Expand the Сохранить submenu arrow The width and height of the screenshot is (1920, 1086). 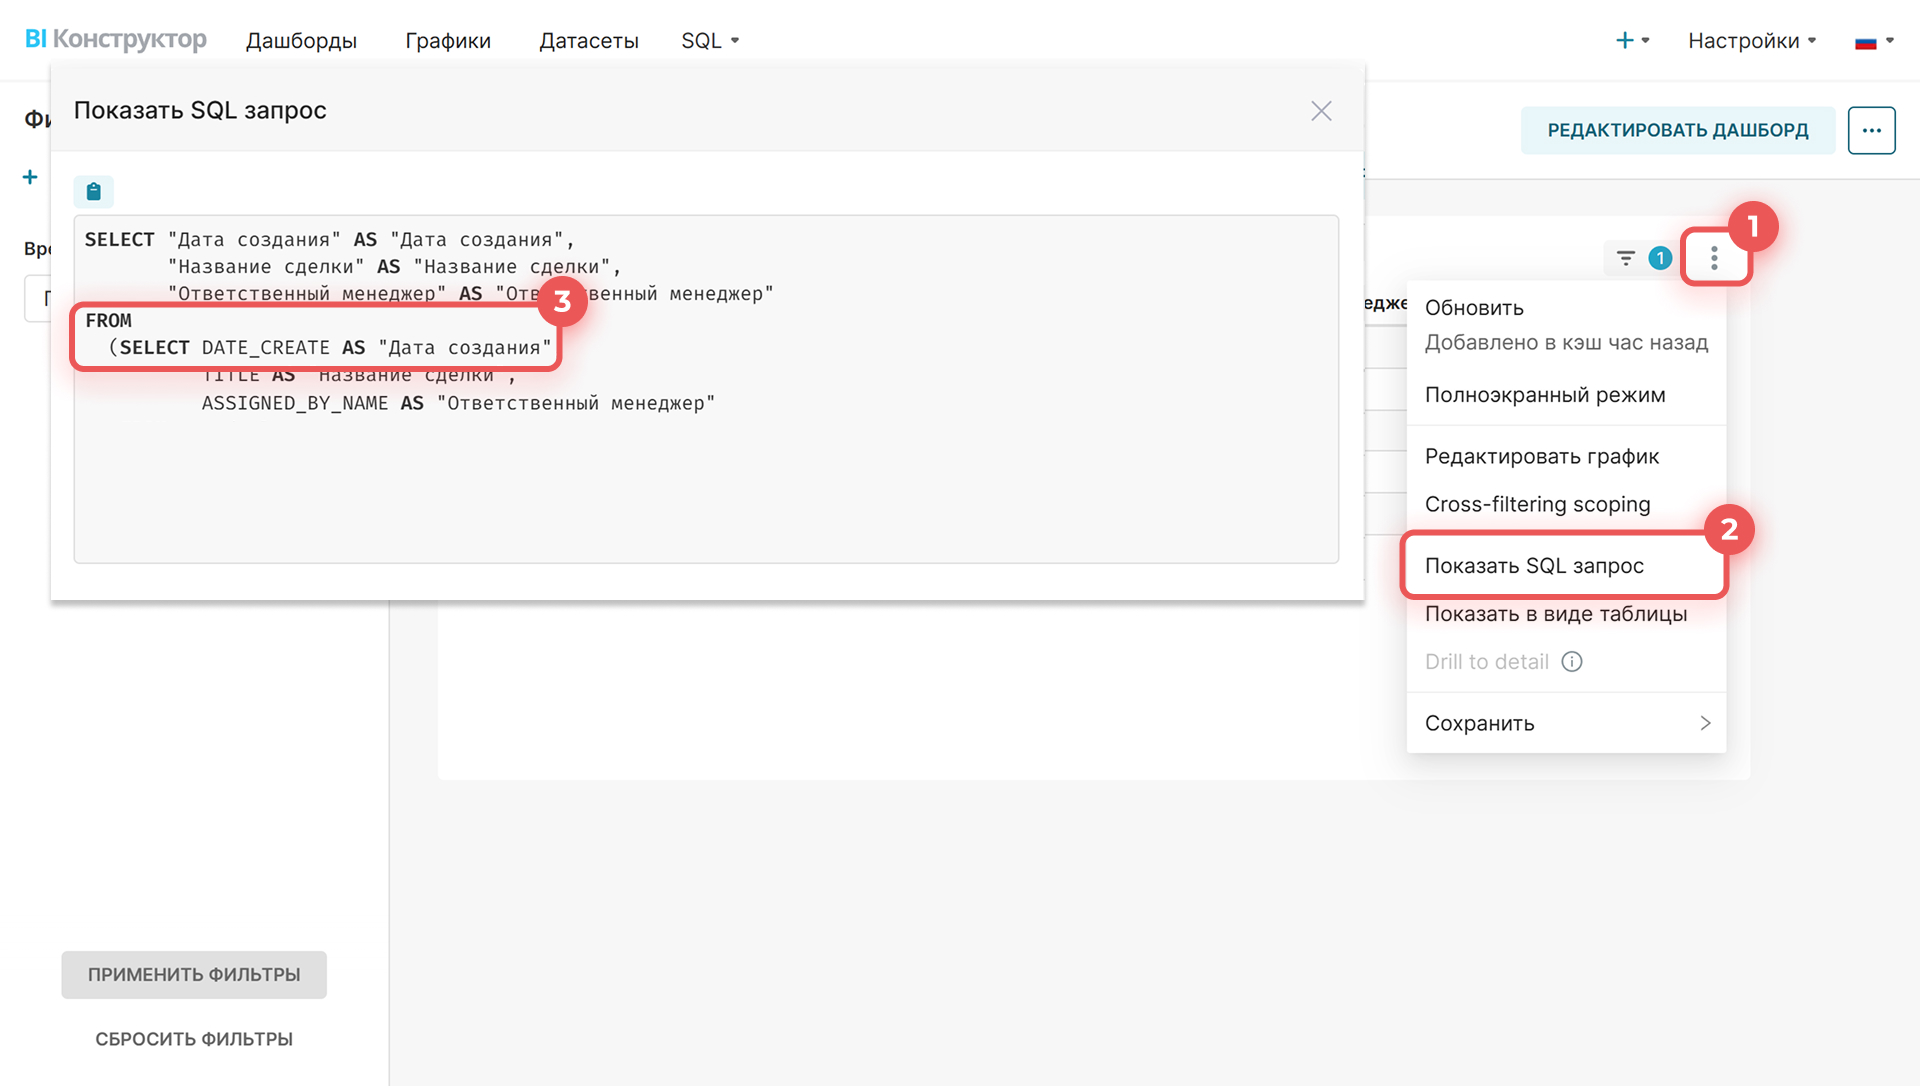(1705, 723)
